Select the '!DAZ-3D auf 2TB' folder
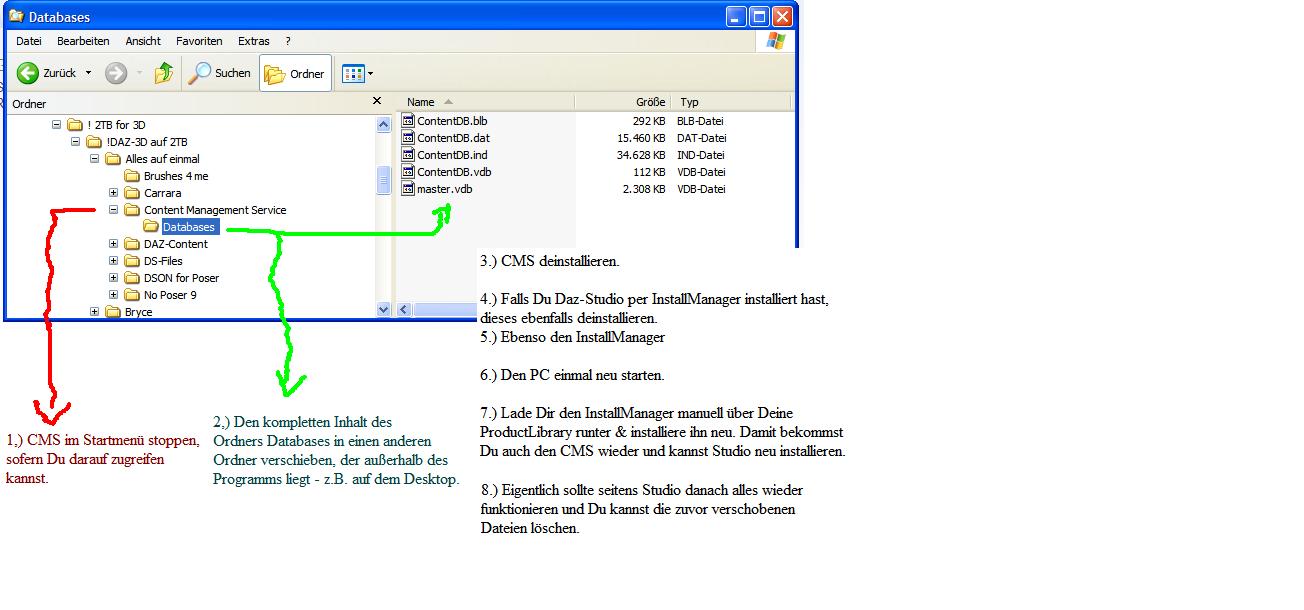This screenshot has width=1304, height=610. pyautogui.click(x=136, y=142)
